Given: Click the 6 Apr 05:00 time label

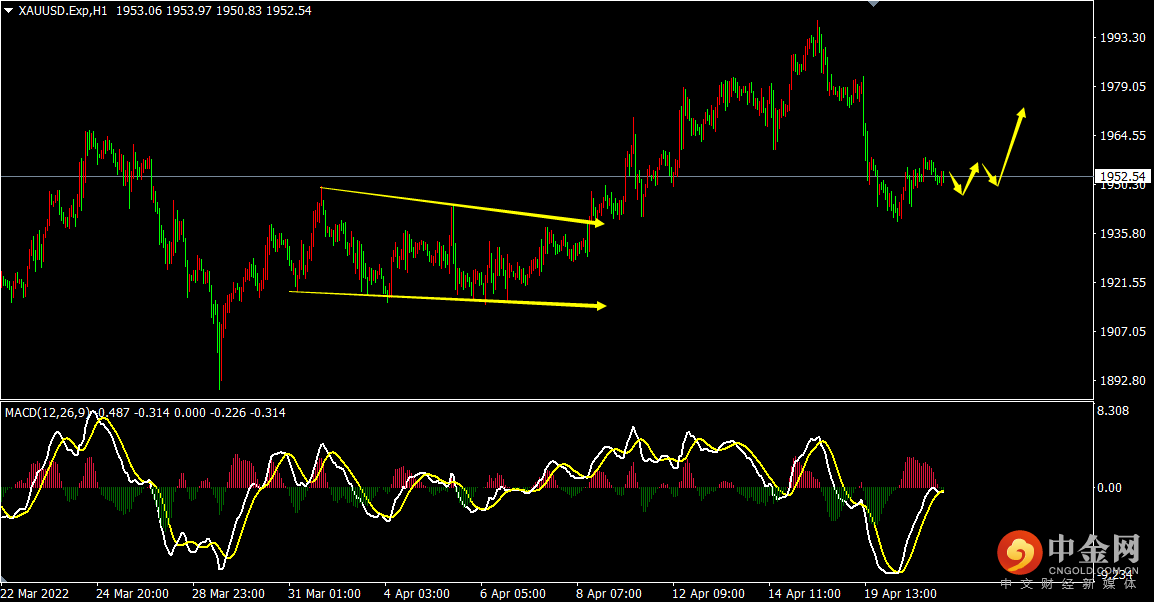Looking at the screenshot, I should point(513,593).
